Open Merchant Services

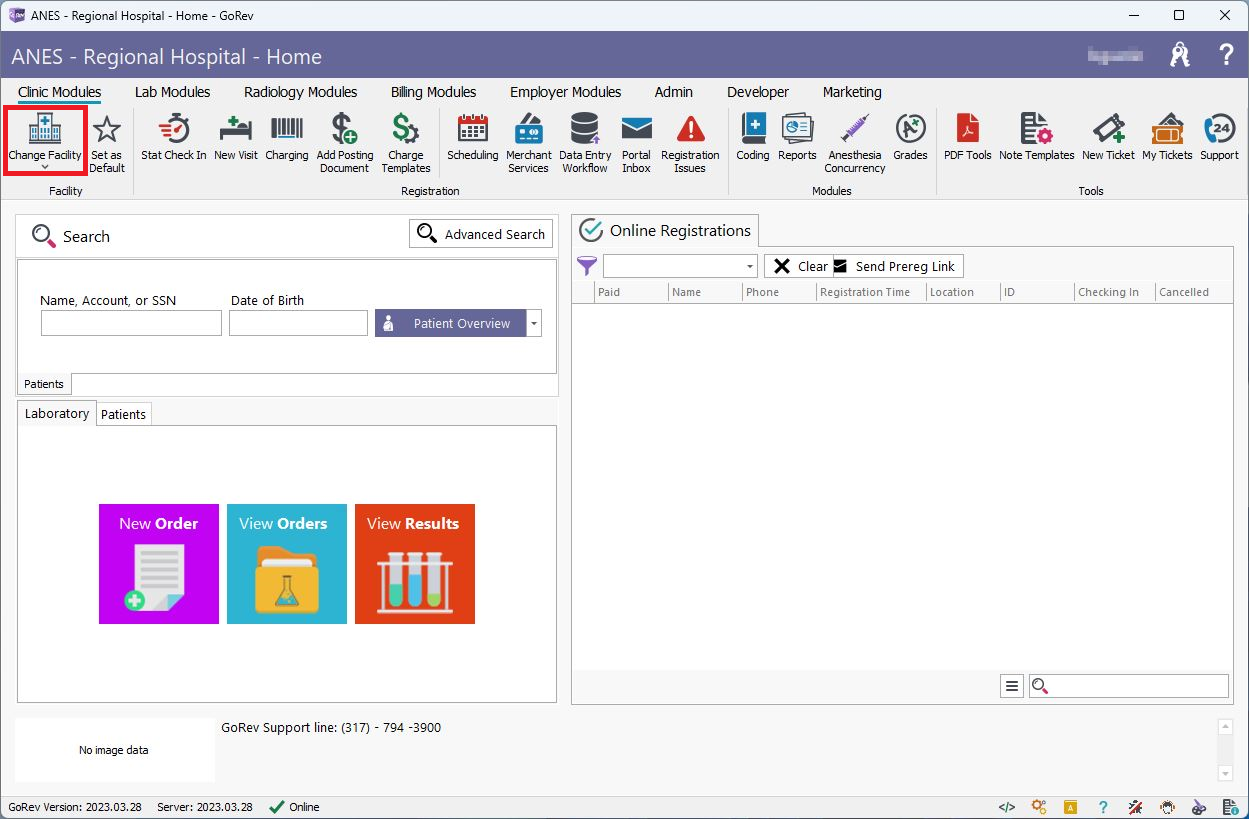pos(529,142)
